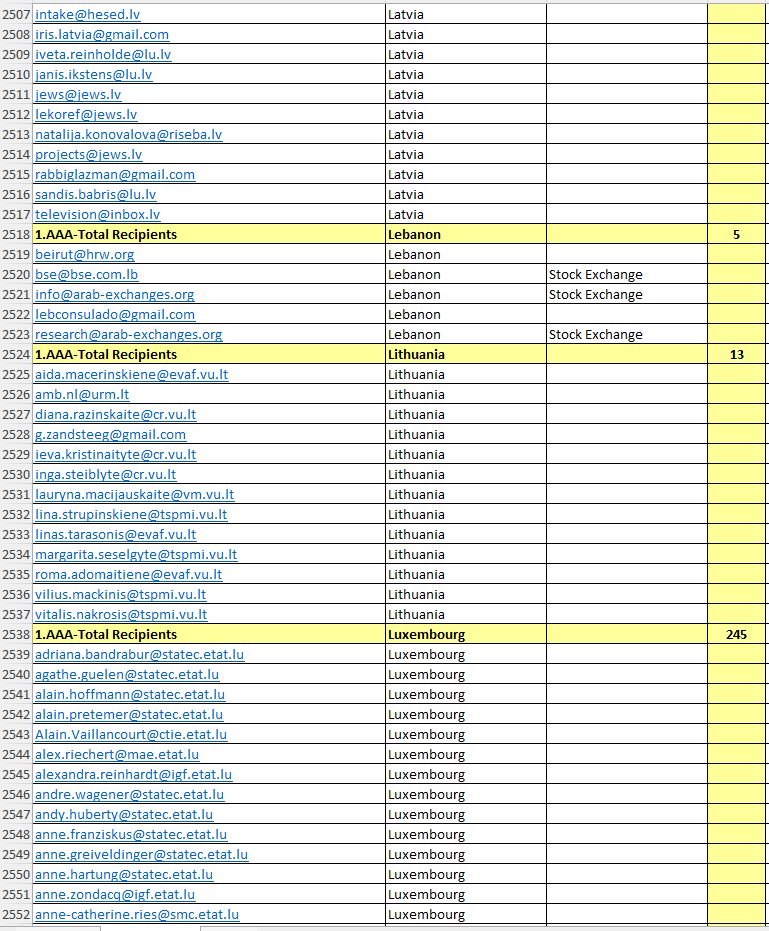This screenshot has height=931, width=769.
Task: Open sandis.babris@lu.lv link
Action: (96, 195)
